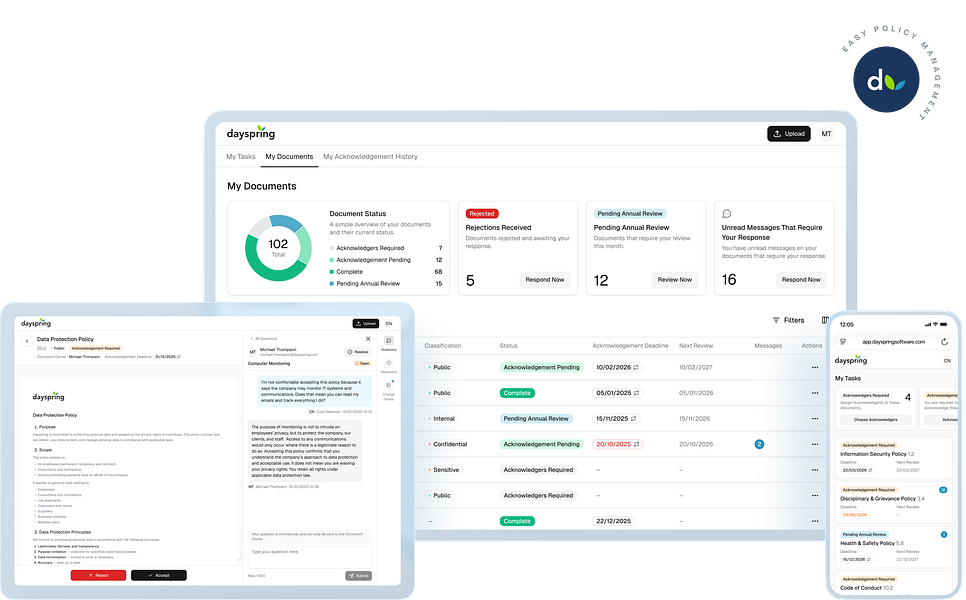Image resolution: width=966 pixels, height=600 pixels.
Task: Open actions menu for 05/01/2025 row
Action: coord(815,393)
